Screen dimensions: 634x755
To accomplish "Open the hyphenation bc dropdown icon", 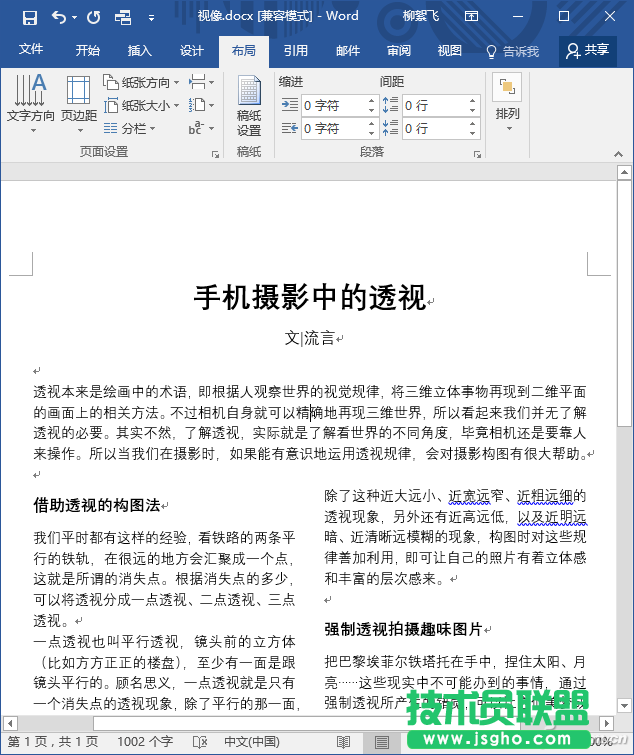I will point(201,128).
